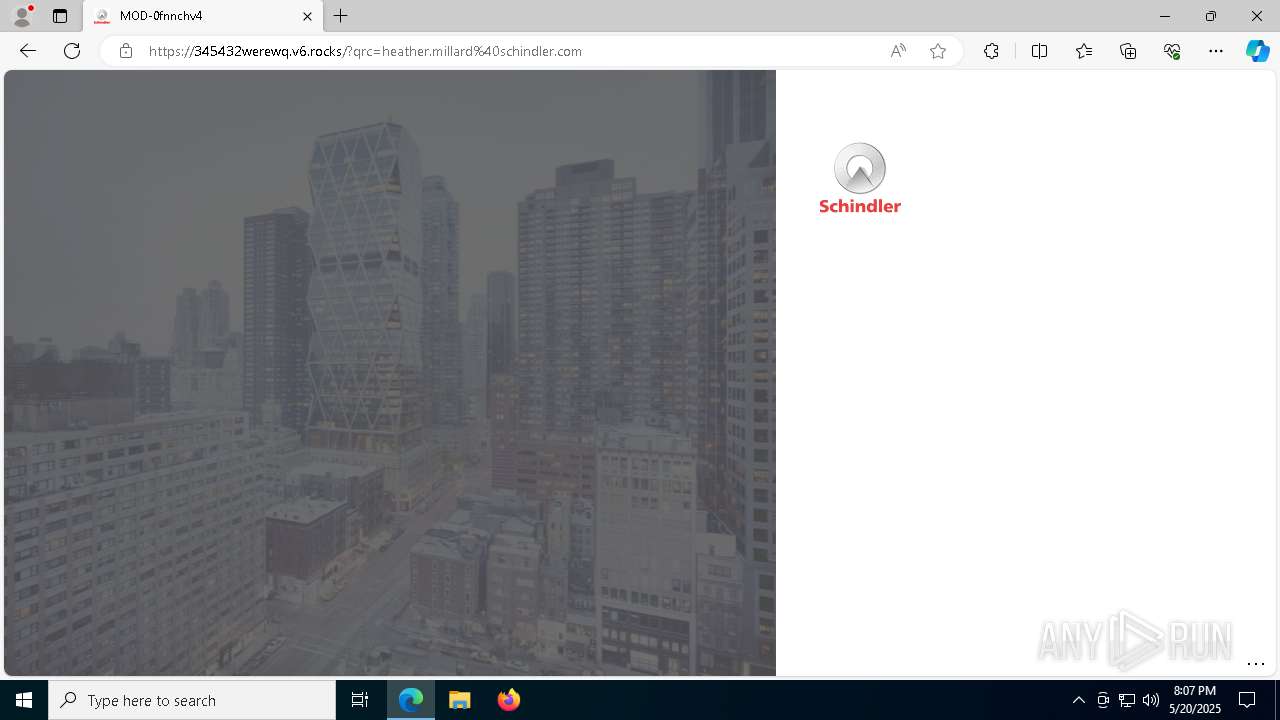Open a new browser tab
Viewport: 1280px width, 720px height.
pos(341,16)
